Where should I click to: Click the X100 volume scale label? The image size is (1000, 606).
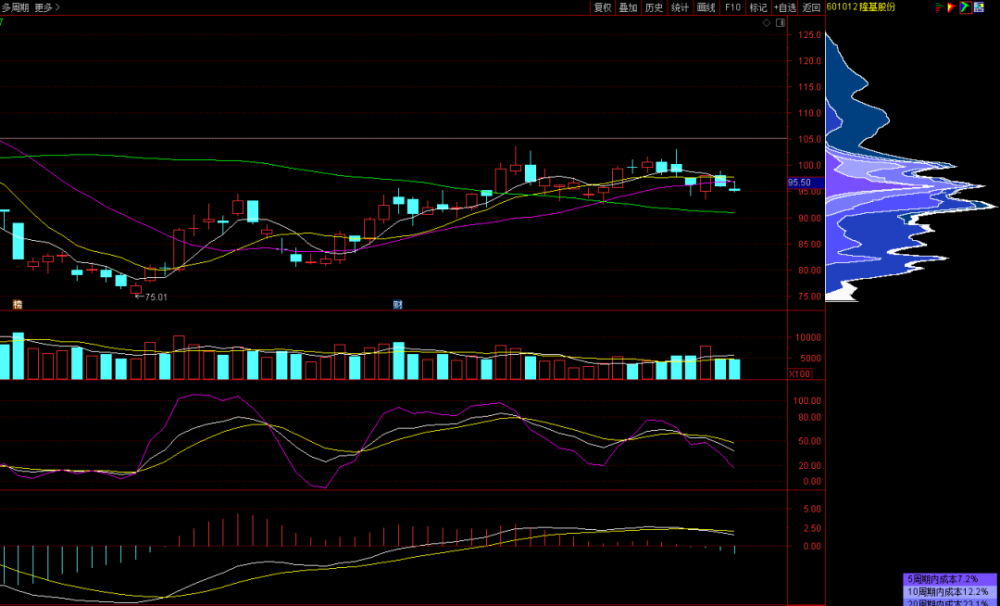pos(800,374)
